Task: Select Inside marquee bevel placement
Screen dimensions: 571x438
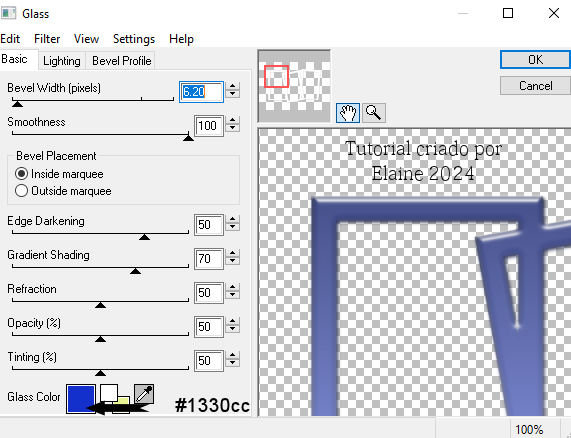Action: tap(21, 174)
